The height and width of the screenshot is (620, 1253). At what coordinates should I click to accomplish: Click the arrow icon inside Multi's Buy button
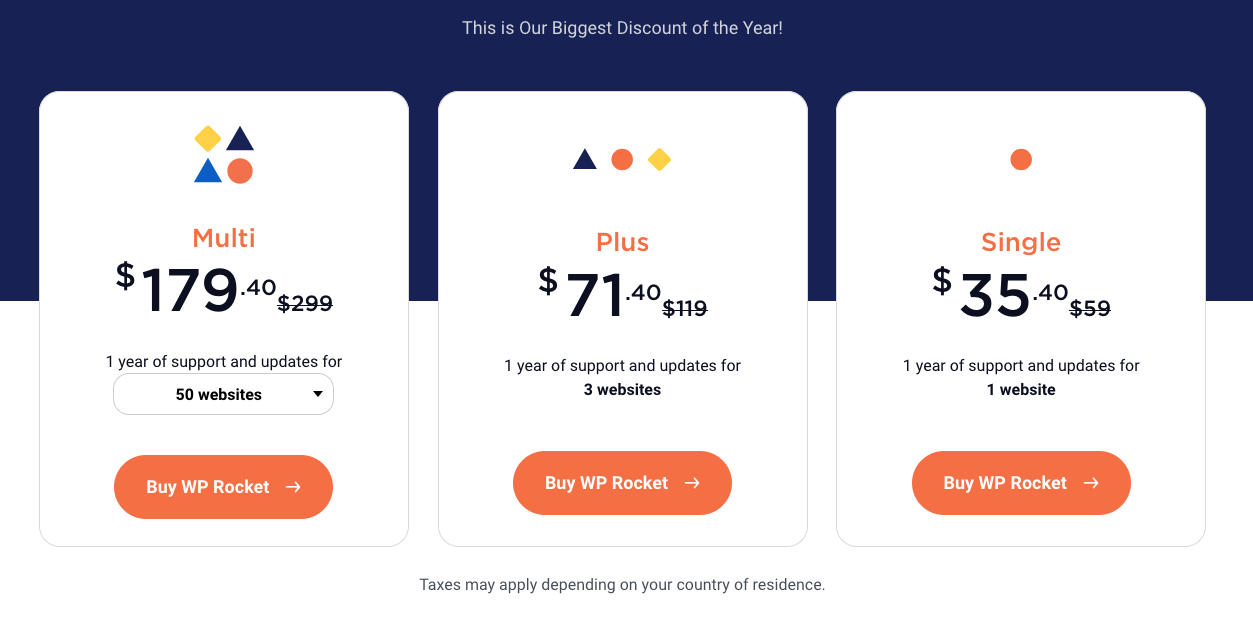click(x=292, y=487)
